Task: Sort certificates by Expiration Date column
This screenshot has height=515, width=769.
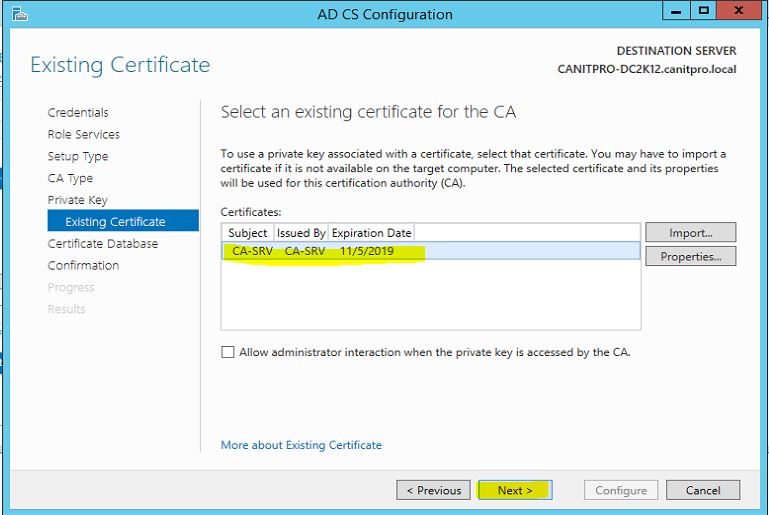Action: [x=371, y=232]
